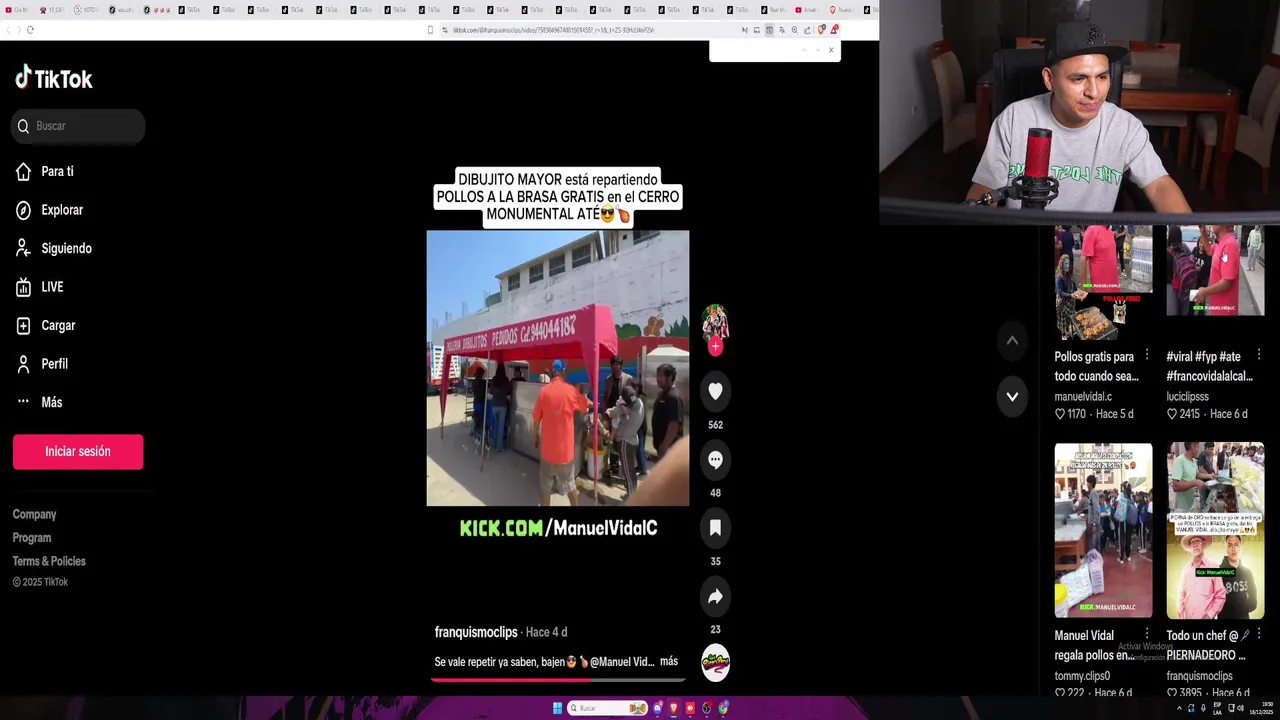Open the manuelvidal.c author link

pyautogui.click(x=1083, y=397)
